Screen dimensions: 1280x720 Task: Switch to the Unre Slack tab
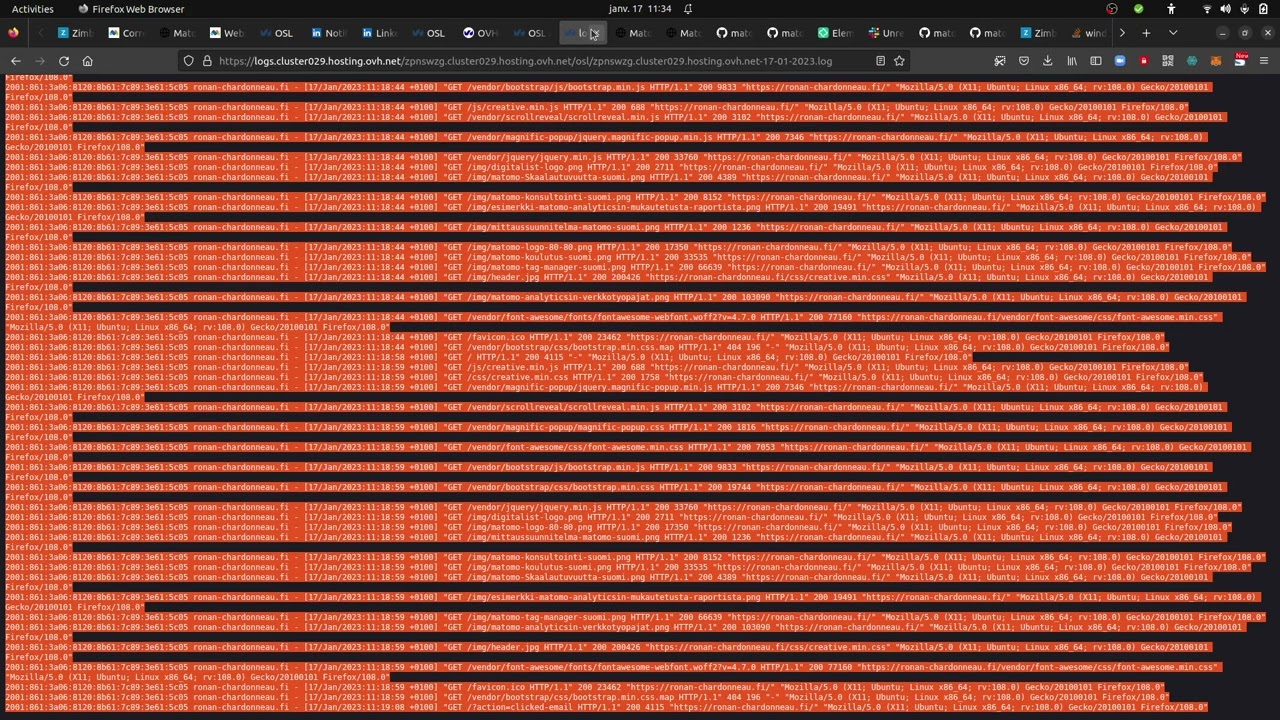point(887,33)
